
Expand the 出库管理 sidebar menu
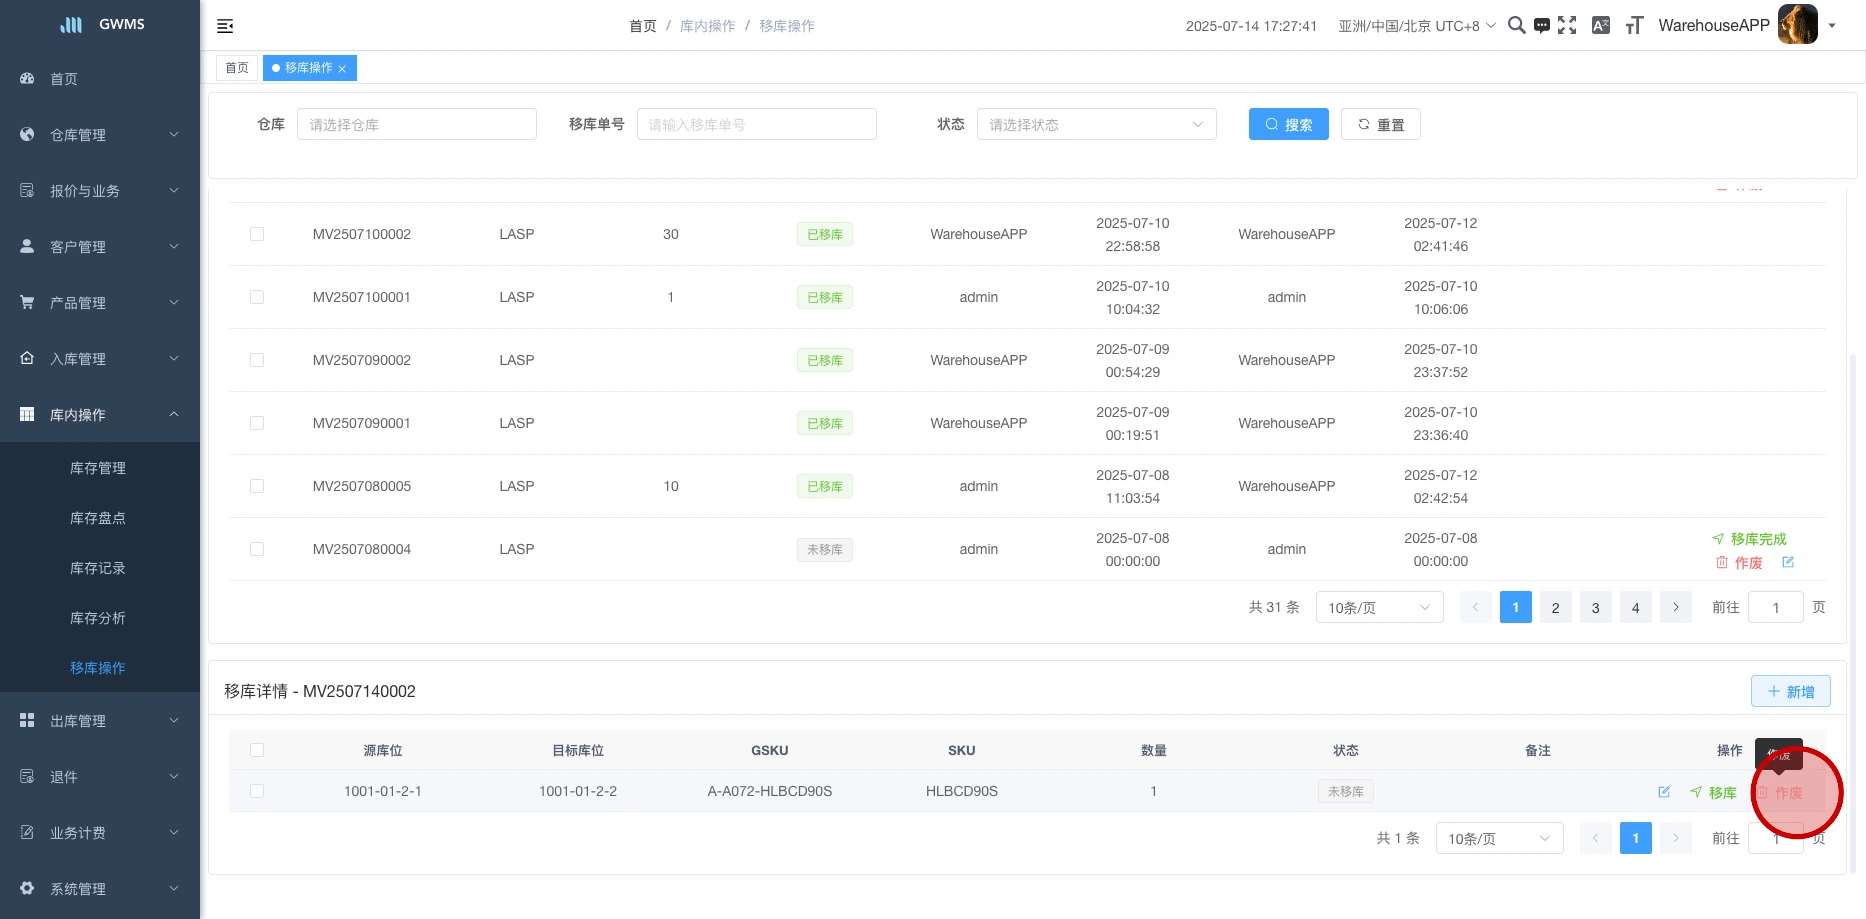point(100,721)
